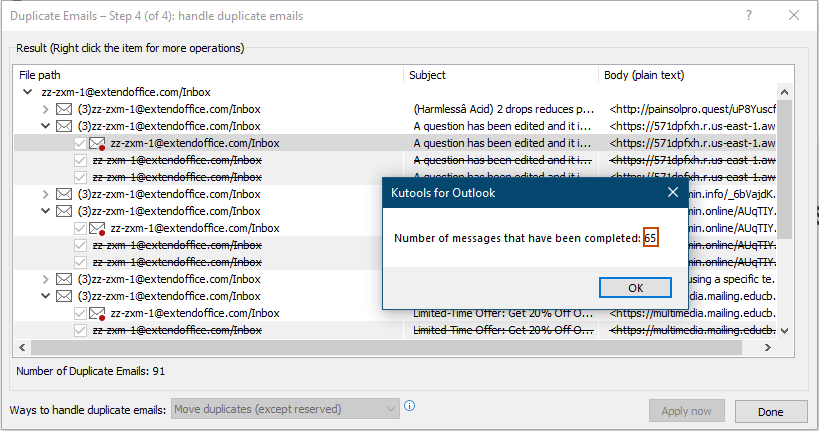The width and height of the screenshot is (819, 431).
Task: Click the horizontal scrollbar left arrow
Action: [22, 347]
